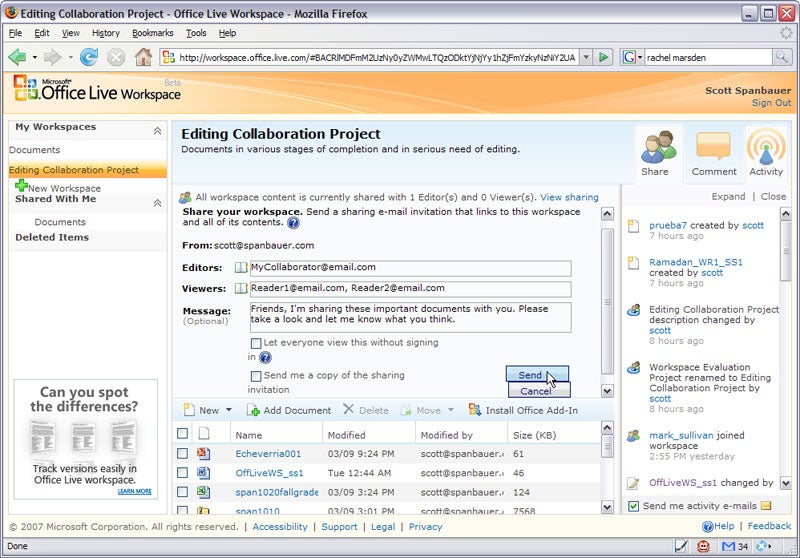Image resolution: width=800 pixels, height=558 pixels.
Task: Open the Bookmarks menu
Action: (153, 33)
